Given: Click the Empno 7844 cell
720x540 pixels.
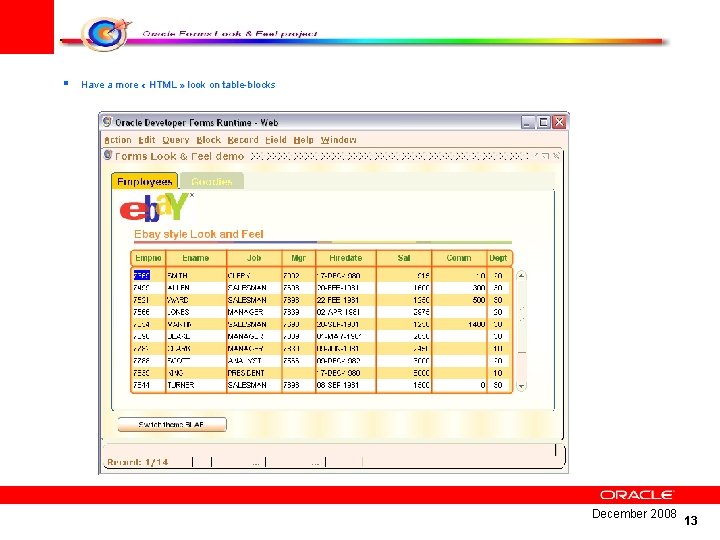Looking at the screenshot, I should click(148, 385).
